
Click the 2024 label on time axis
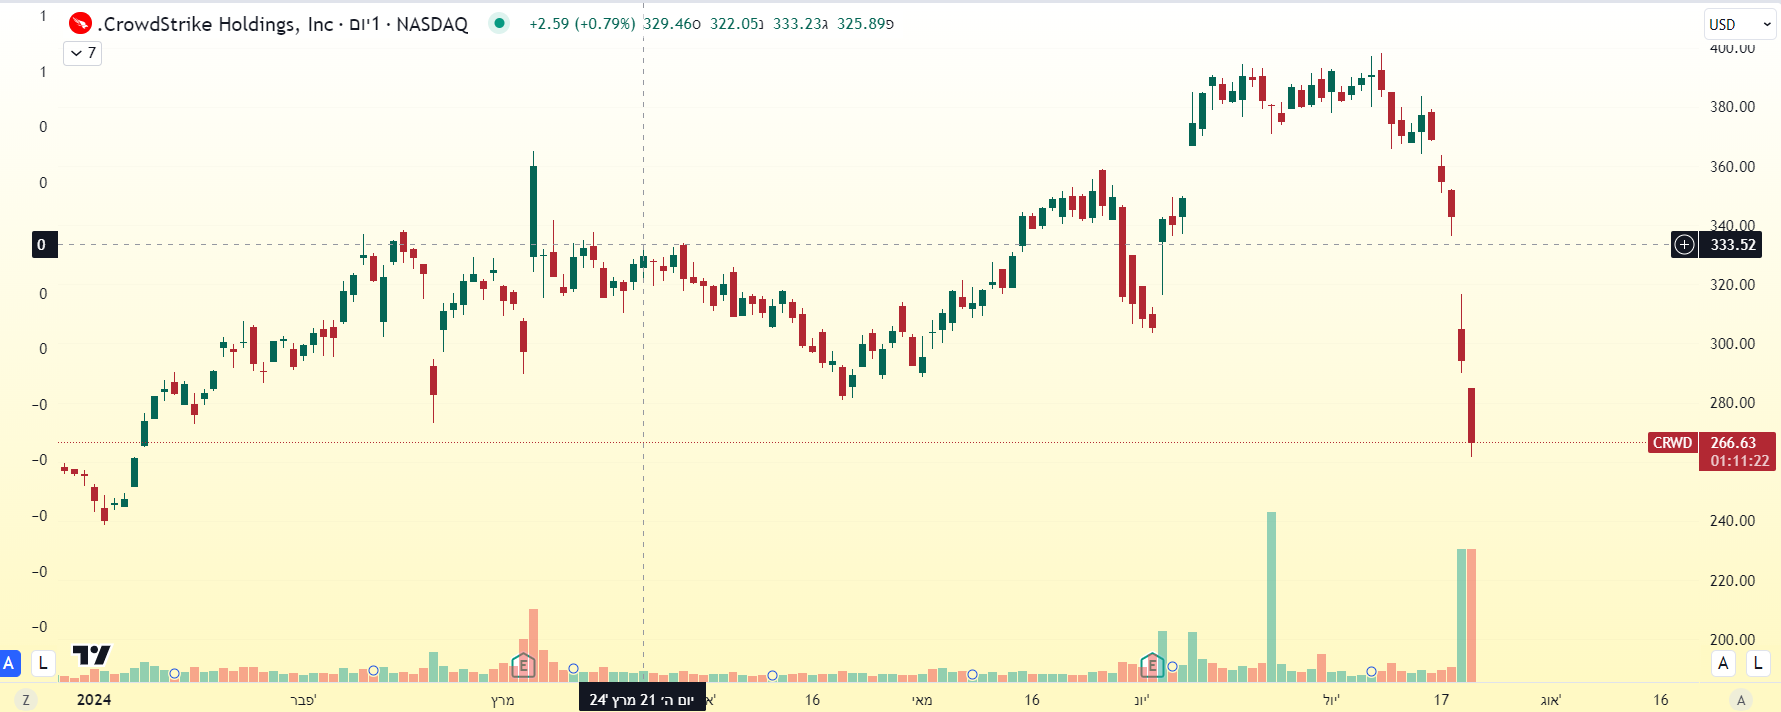[94, 699]
